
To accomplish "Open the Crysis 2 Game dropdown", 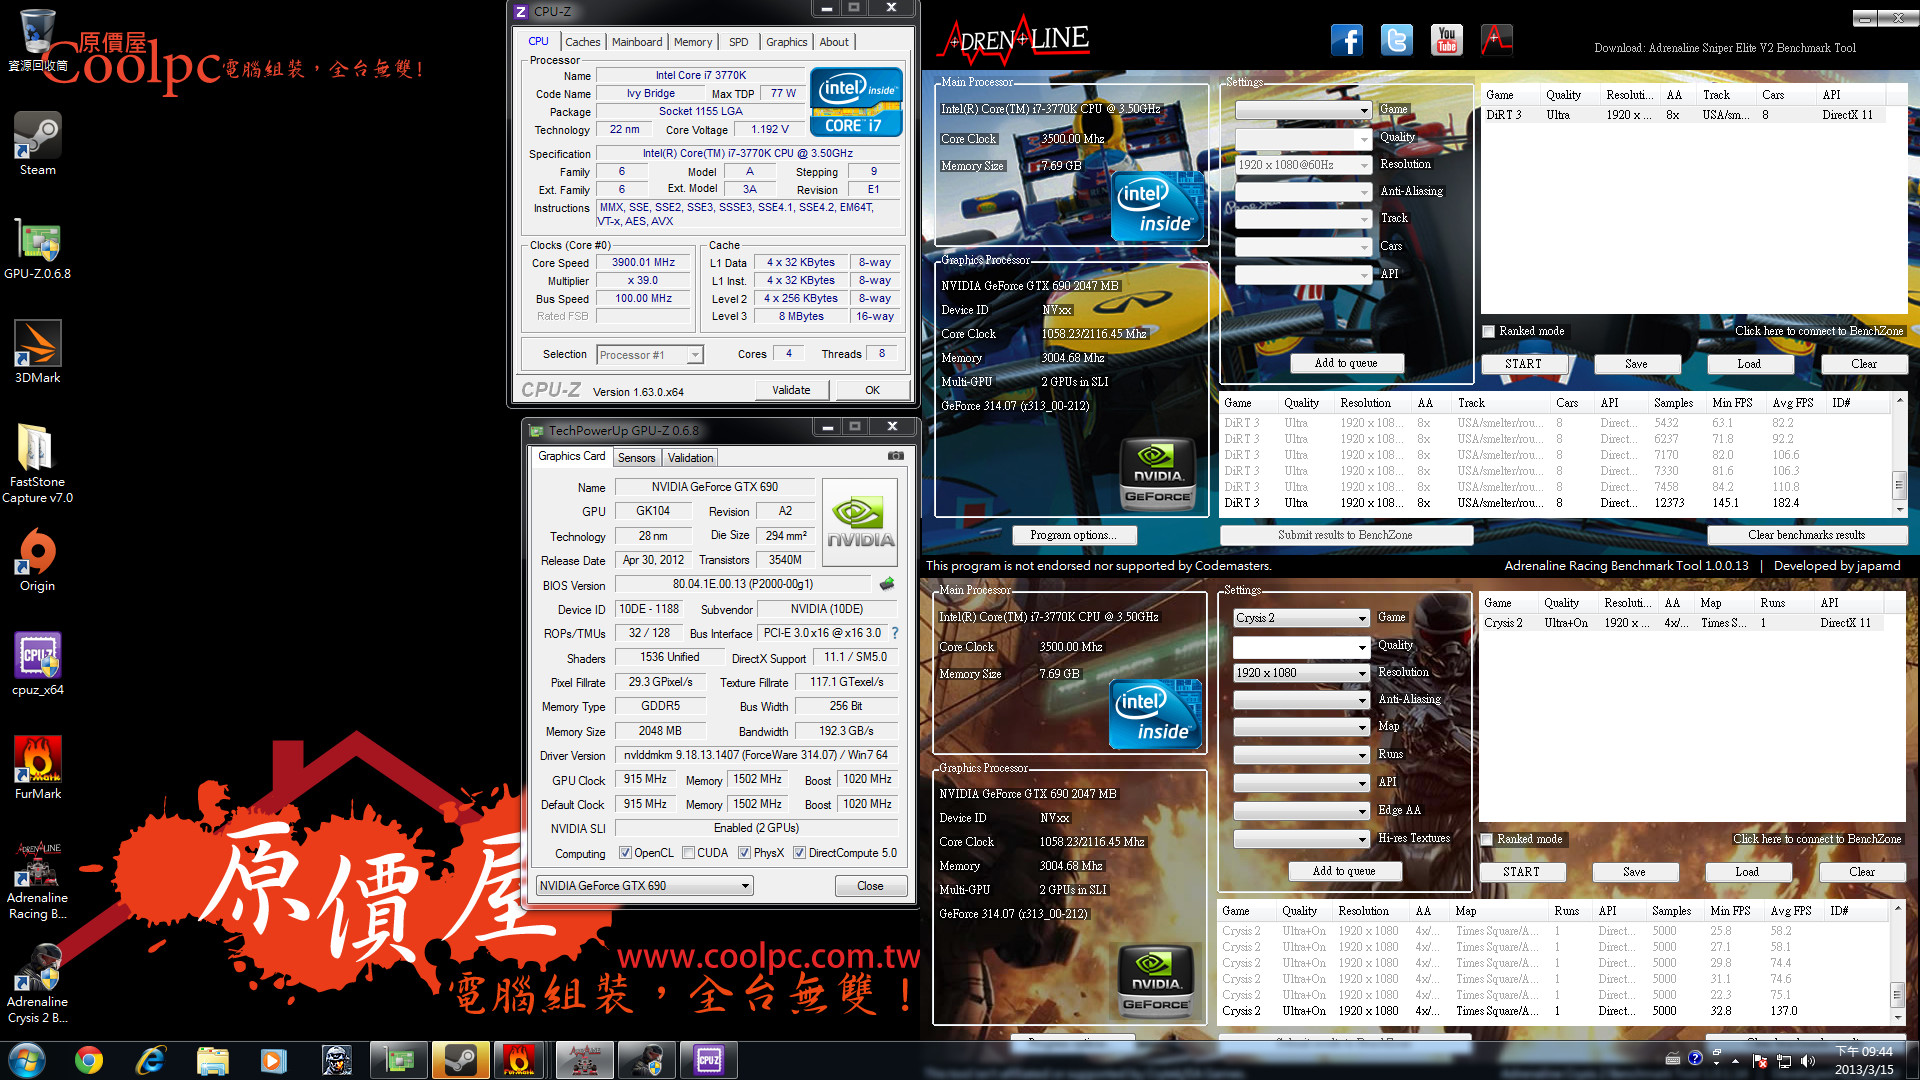I will 1301,618.
